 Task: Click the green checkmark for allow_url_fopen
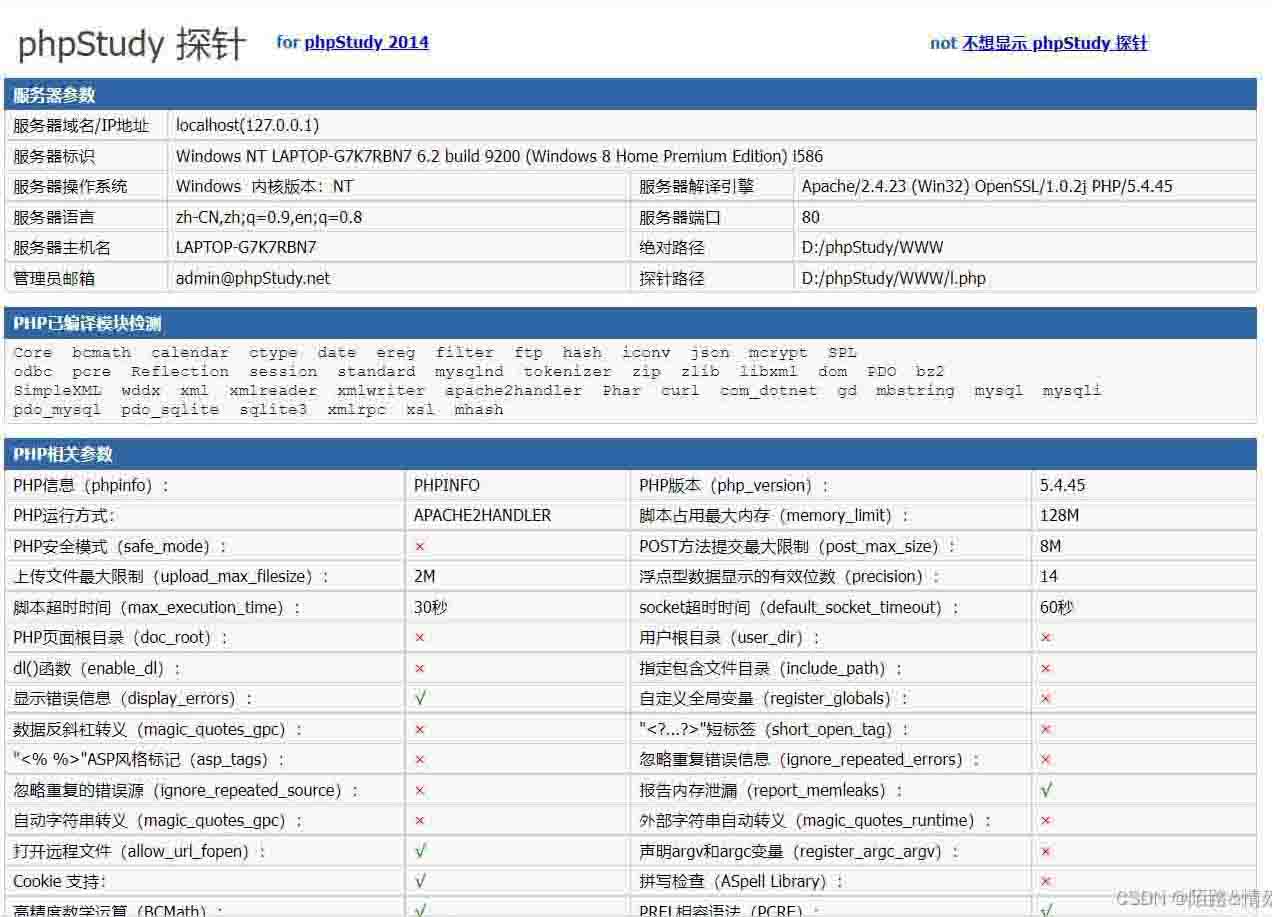pos(420,850)
